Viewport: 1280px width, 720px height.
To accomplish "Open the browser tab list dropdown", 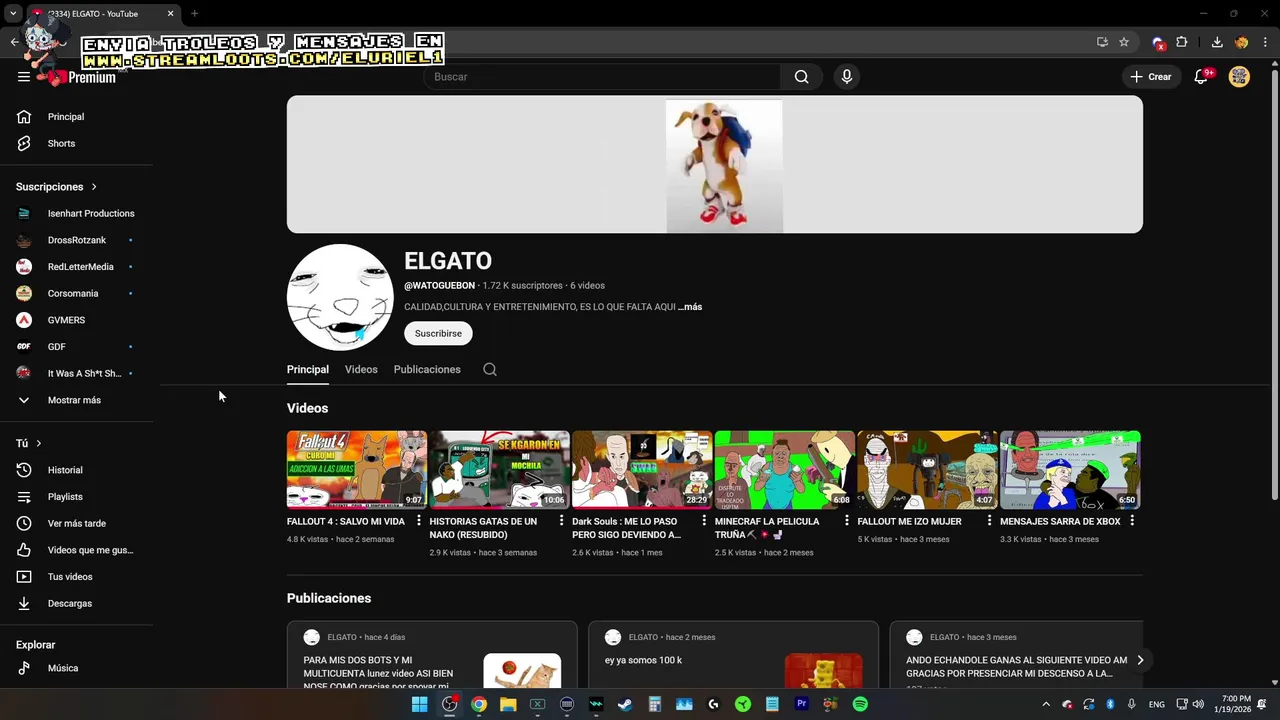I will (13, 13).
